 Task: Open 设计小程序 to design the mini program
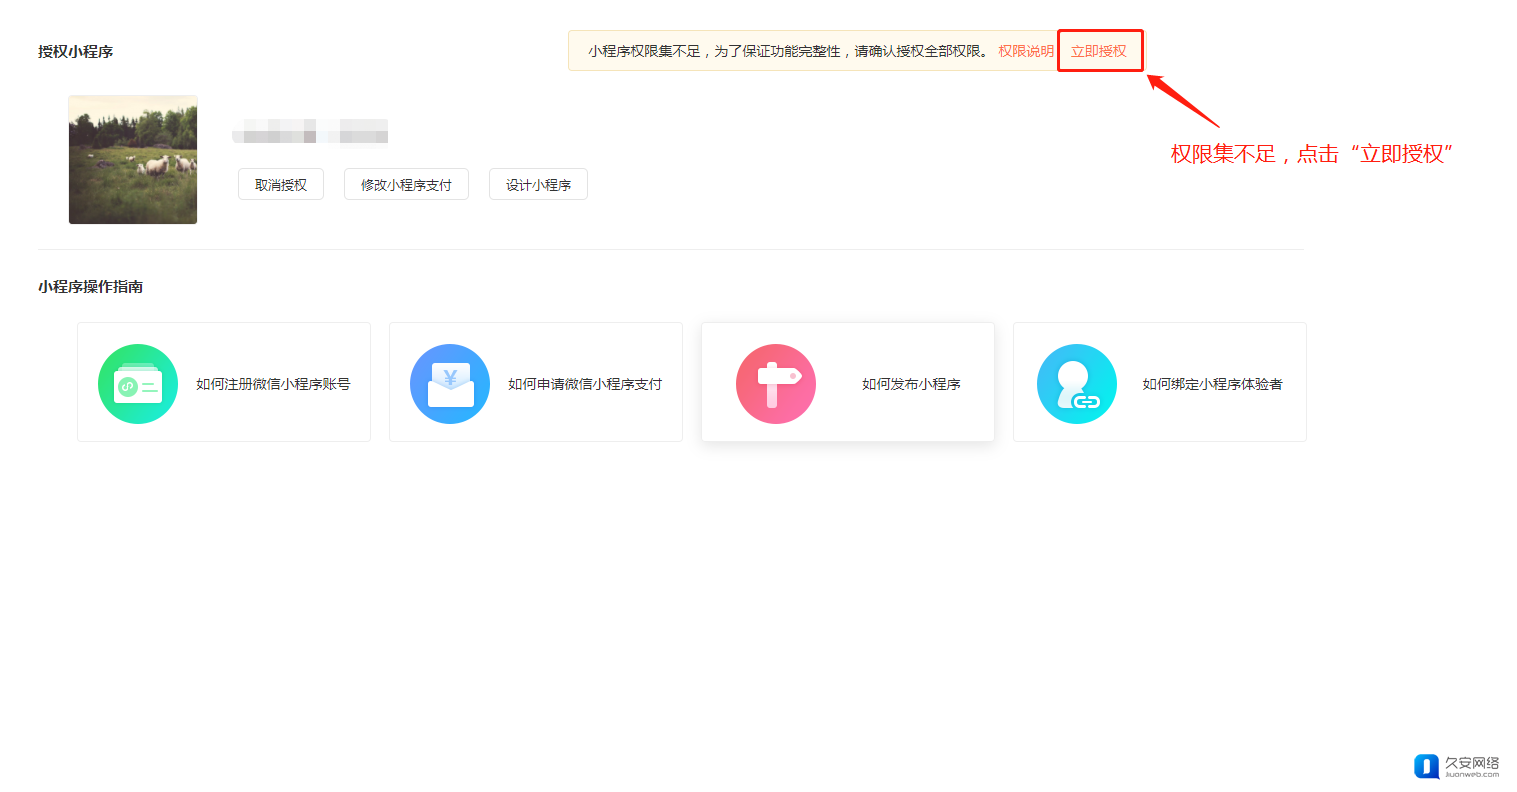(538, 185)
